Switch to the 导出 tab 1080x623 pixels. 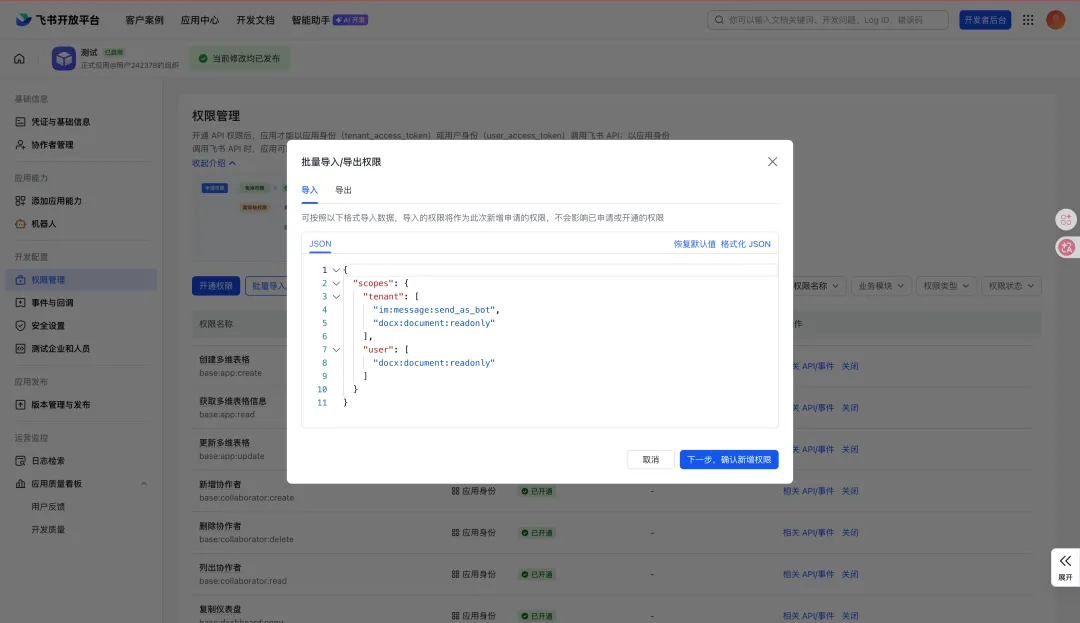[343, 190]
